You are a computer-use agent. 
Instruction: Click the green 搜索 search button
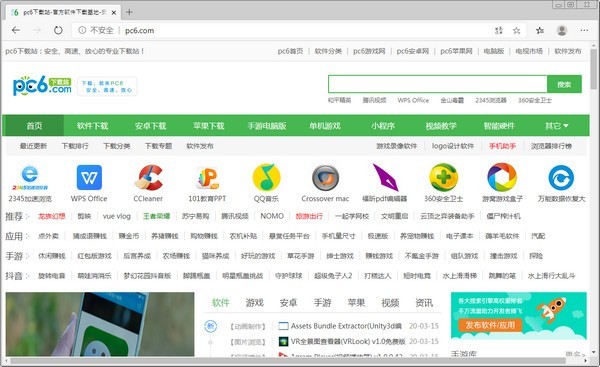[x=564, y=84]
